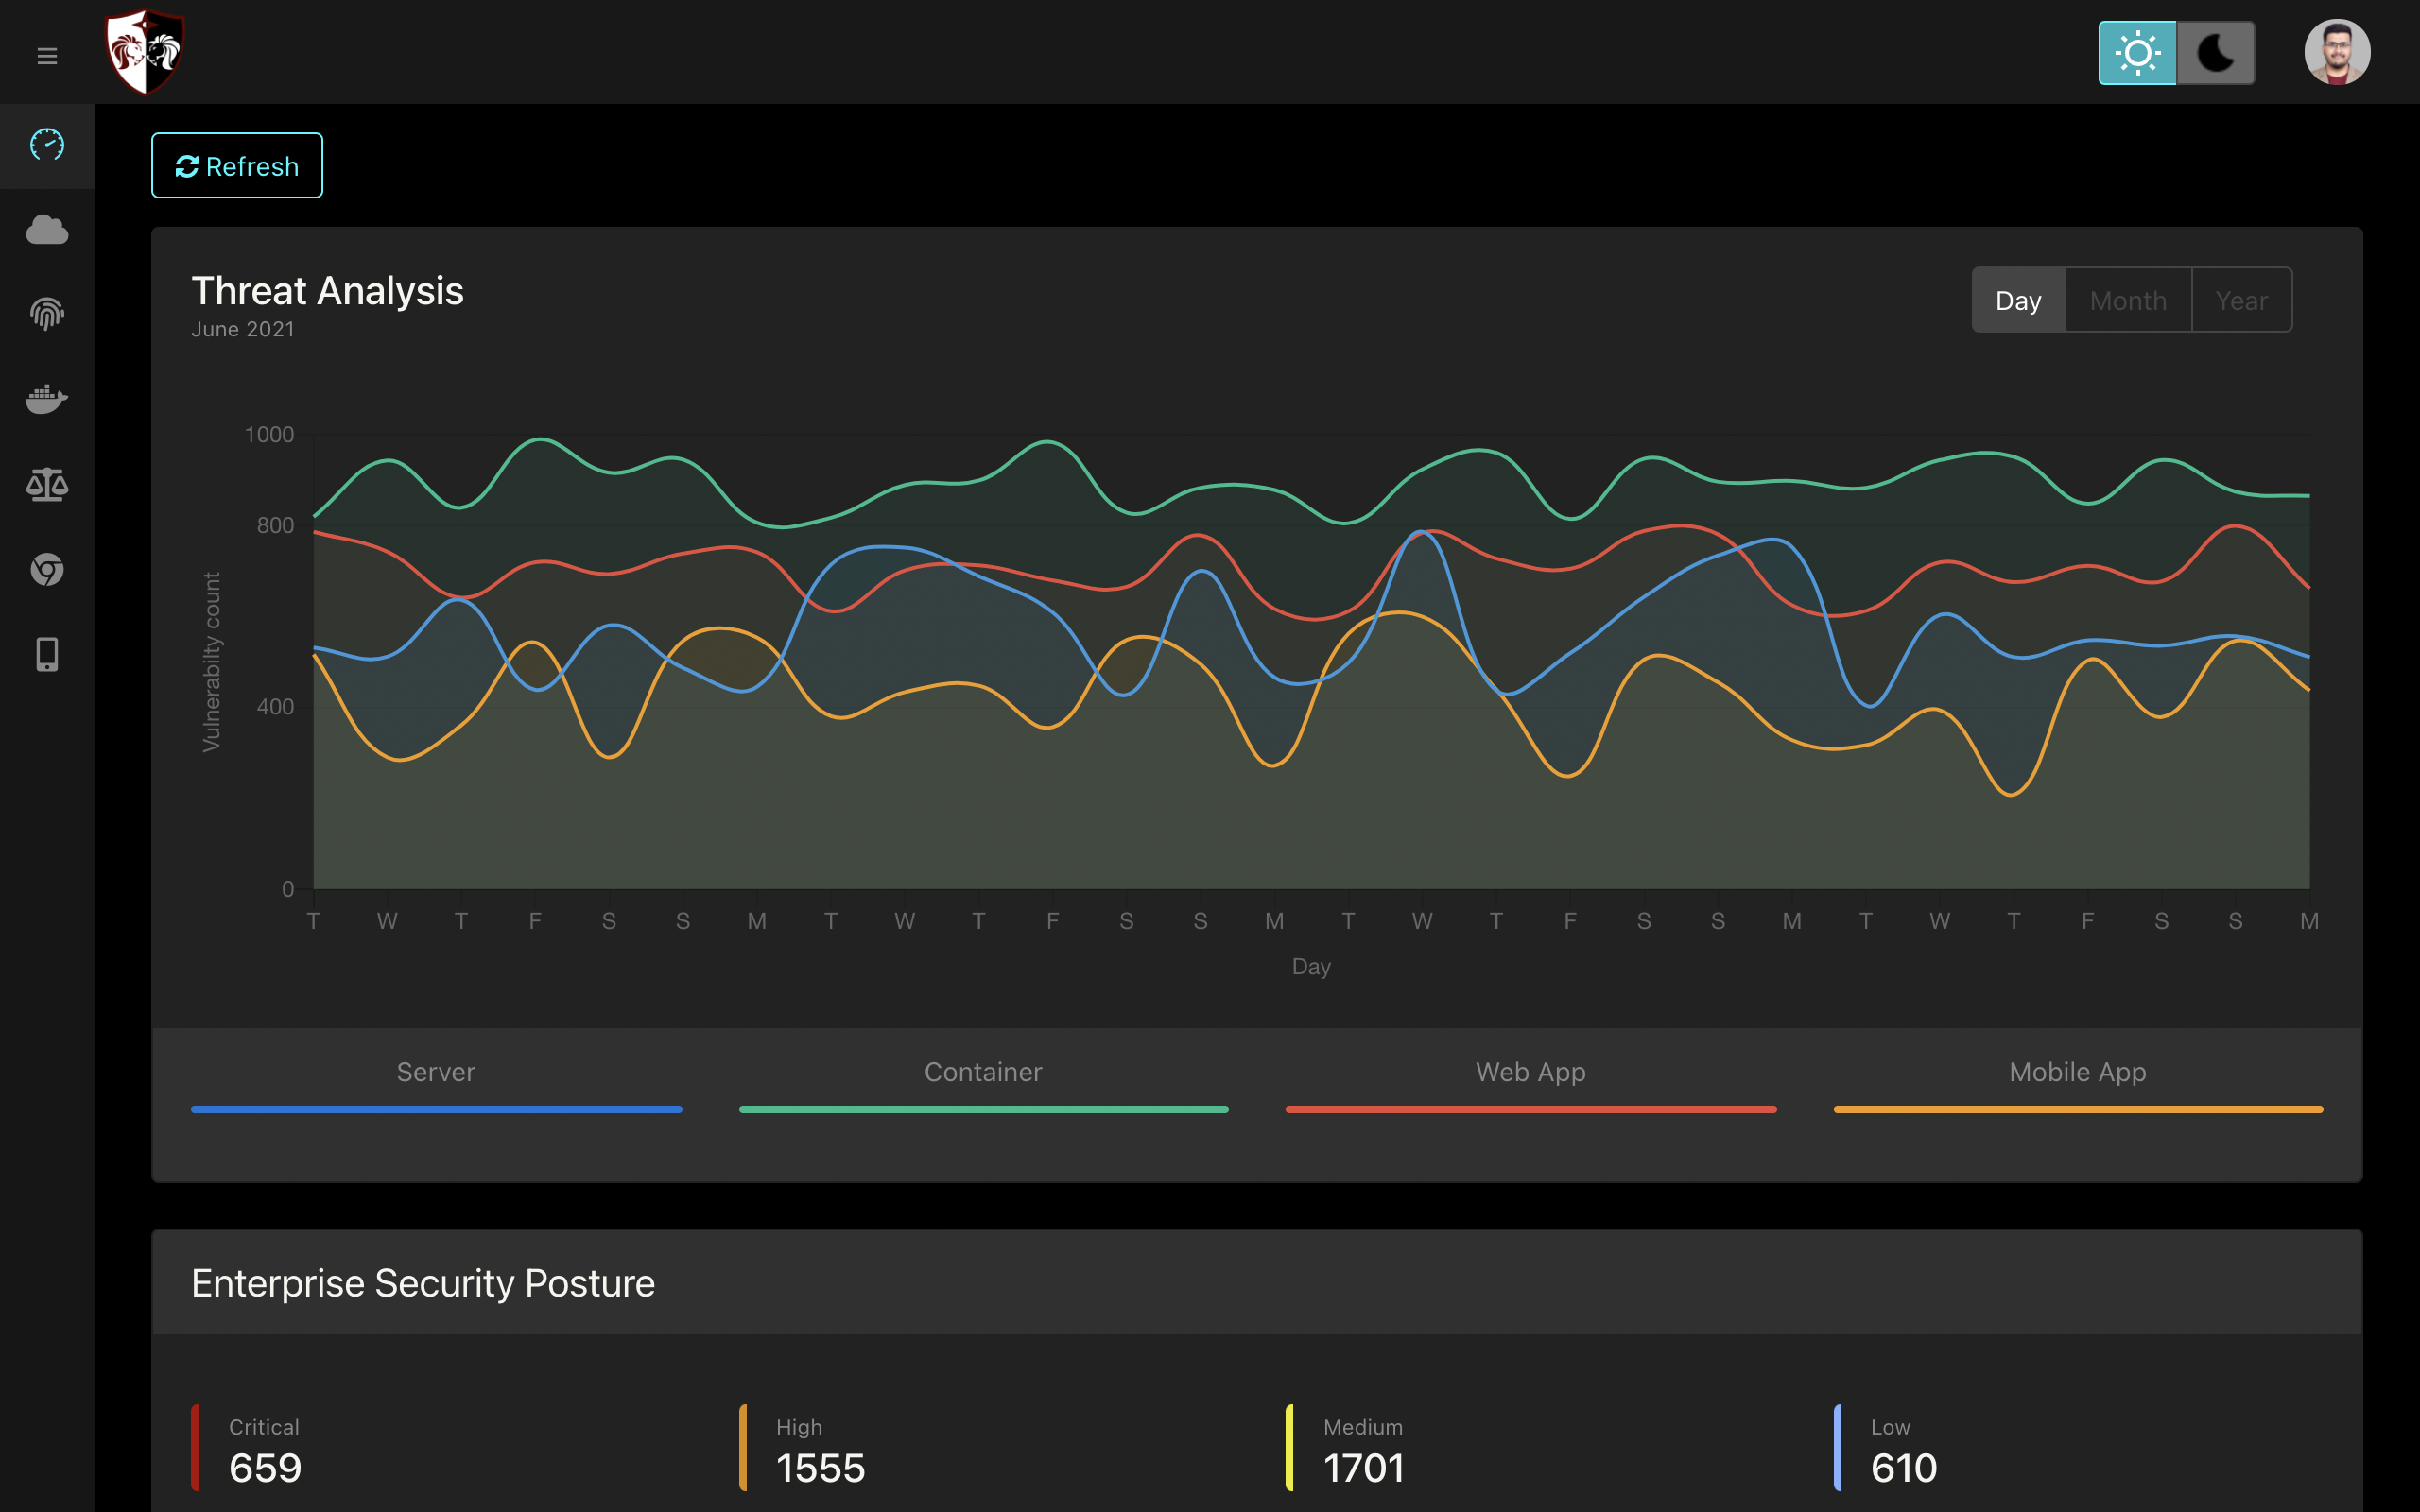Open the cloud security section
This screenshot has height=1512, width=2420.
[47, 230]
